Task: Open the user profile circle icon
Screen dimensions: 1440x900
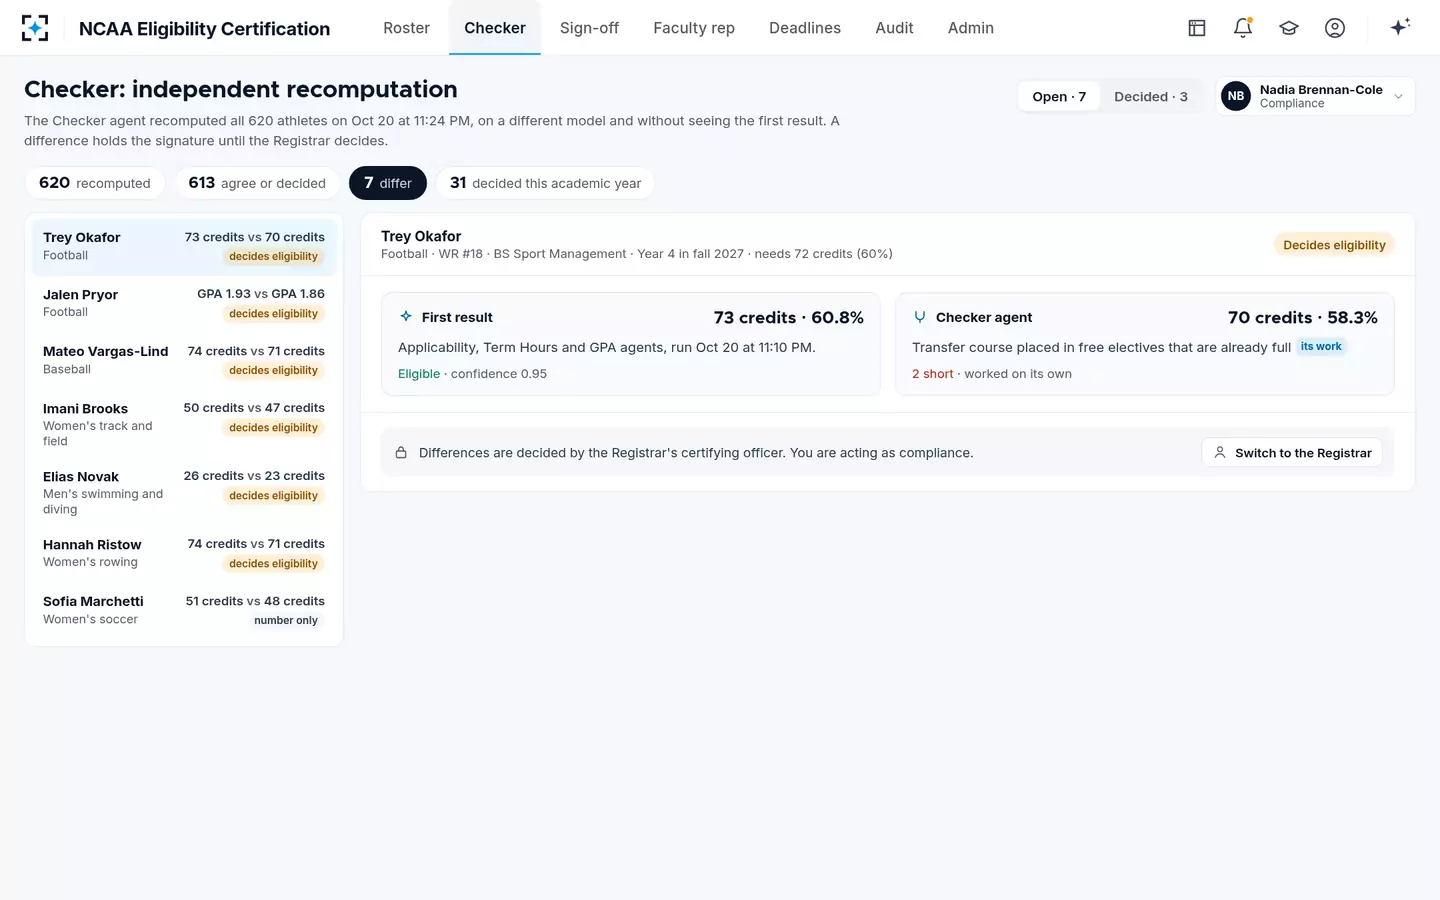Action: 1335,28
